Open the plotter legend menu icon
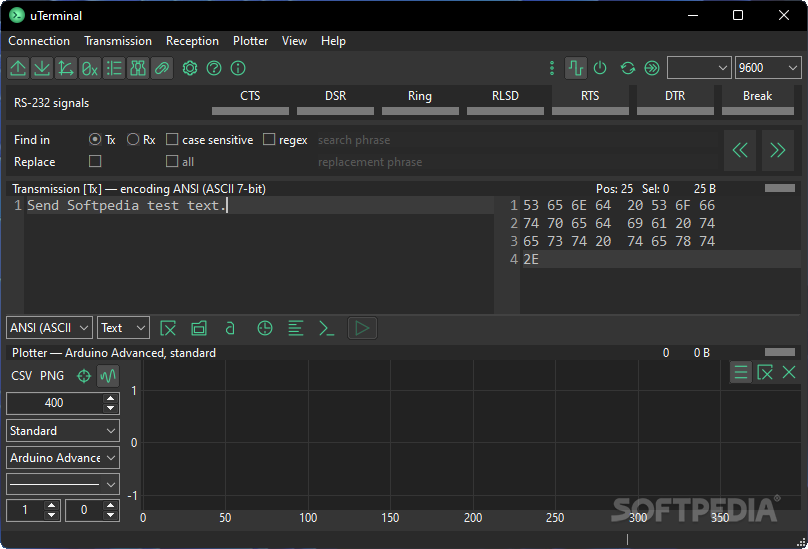Viewport: 808px width, 549px height. tap(741, 372)
